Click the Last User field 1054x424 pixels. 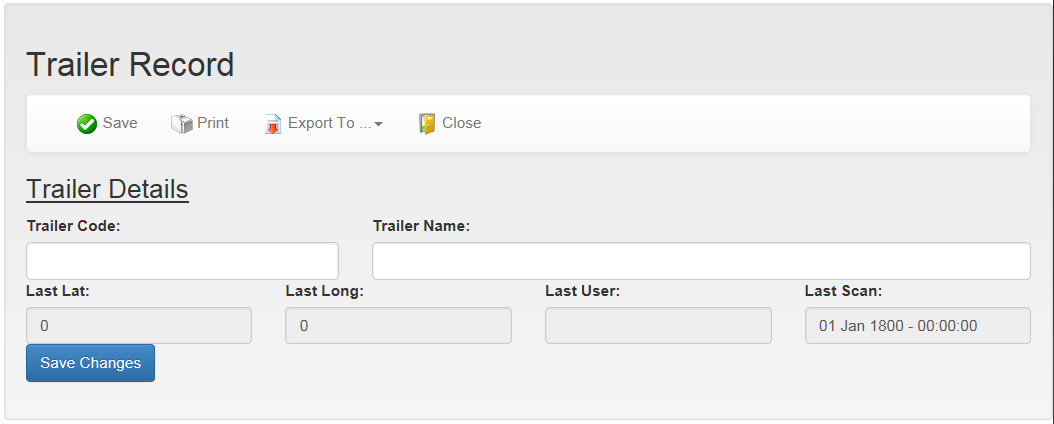pos(658,326)
